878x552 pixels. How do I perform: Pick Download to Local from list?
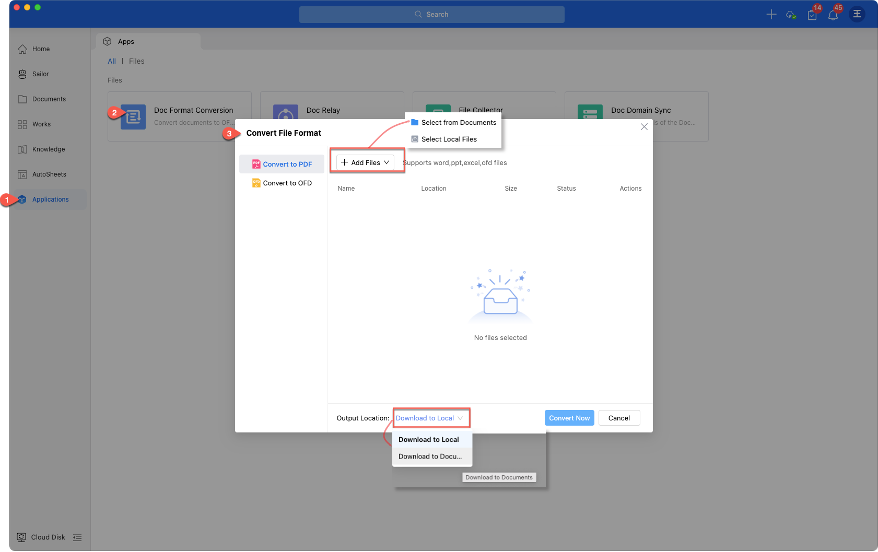coord(429,440)
